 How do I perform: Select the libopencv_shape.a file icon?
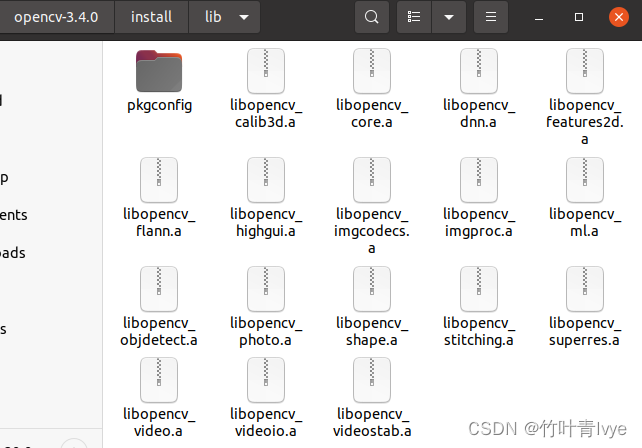coord(372,289)
